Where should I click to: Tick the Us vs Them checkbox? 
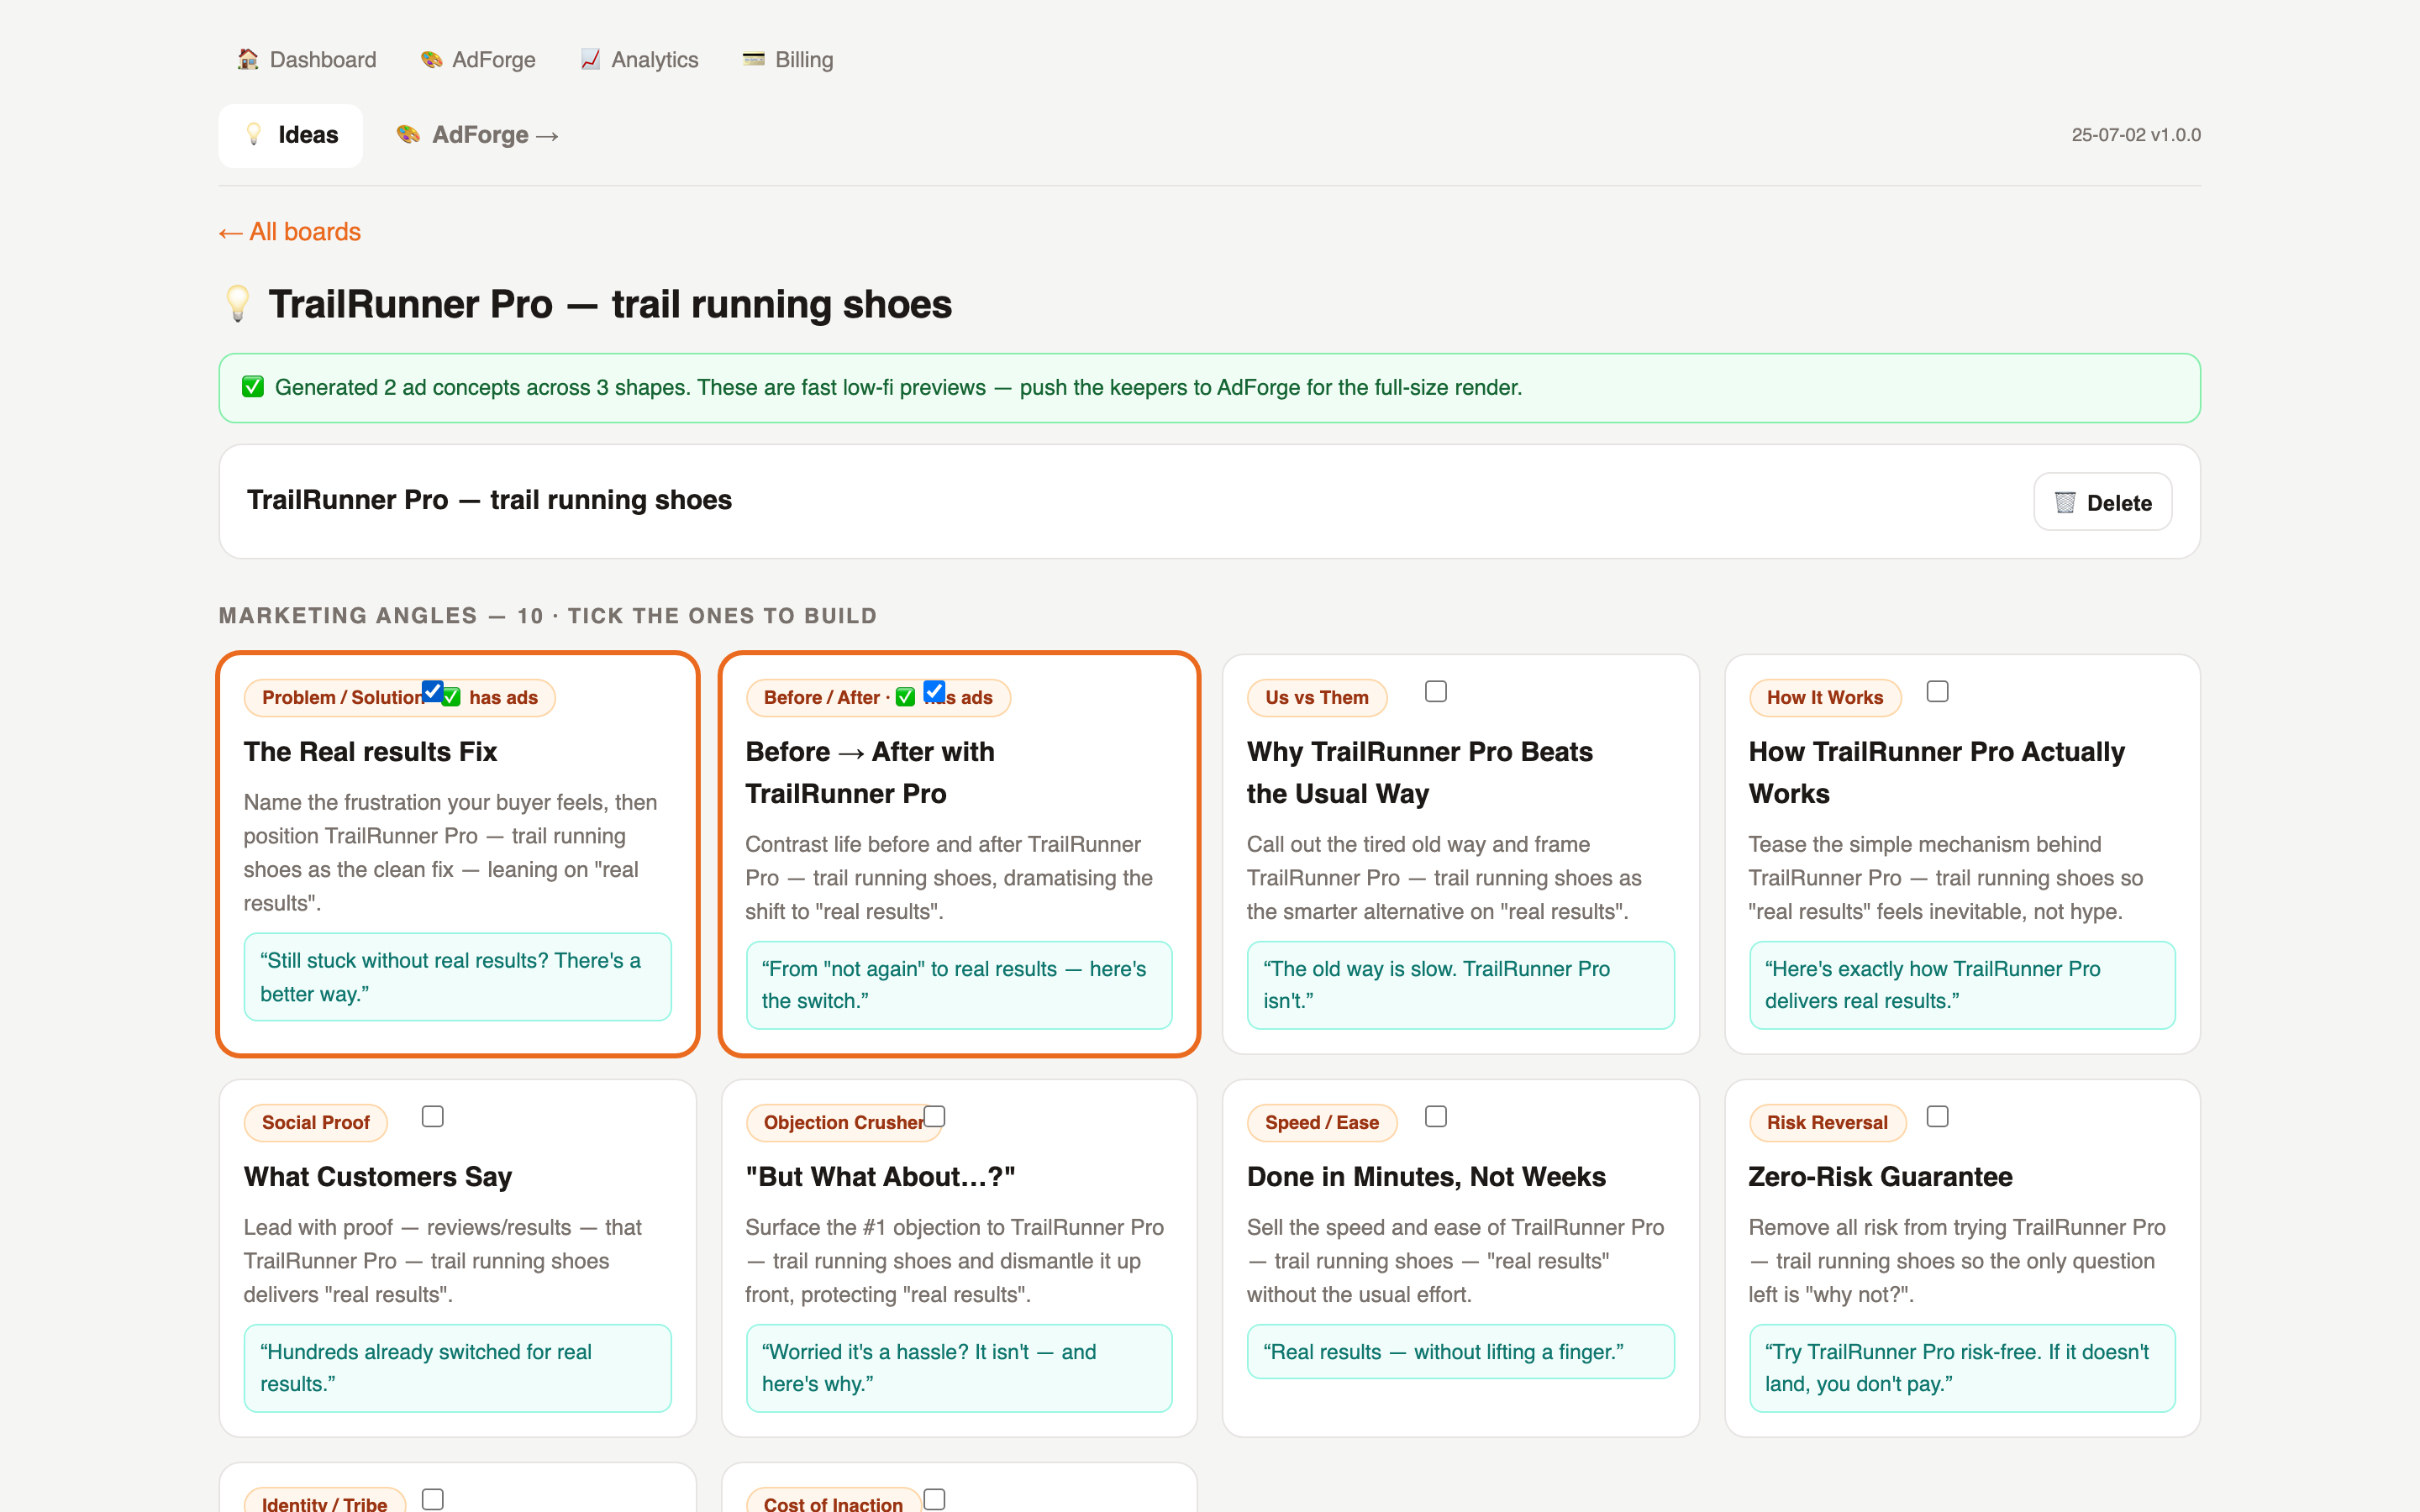pyautogui.click(x=1436, y=691)
